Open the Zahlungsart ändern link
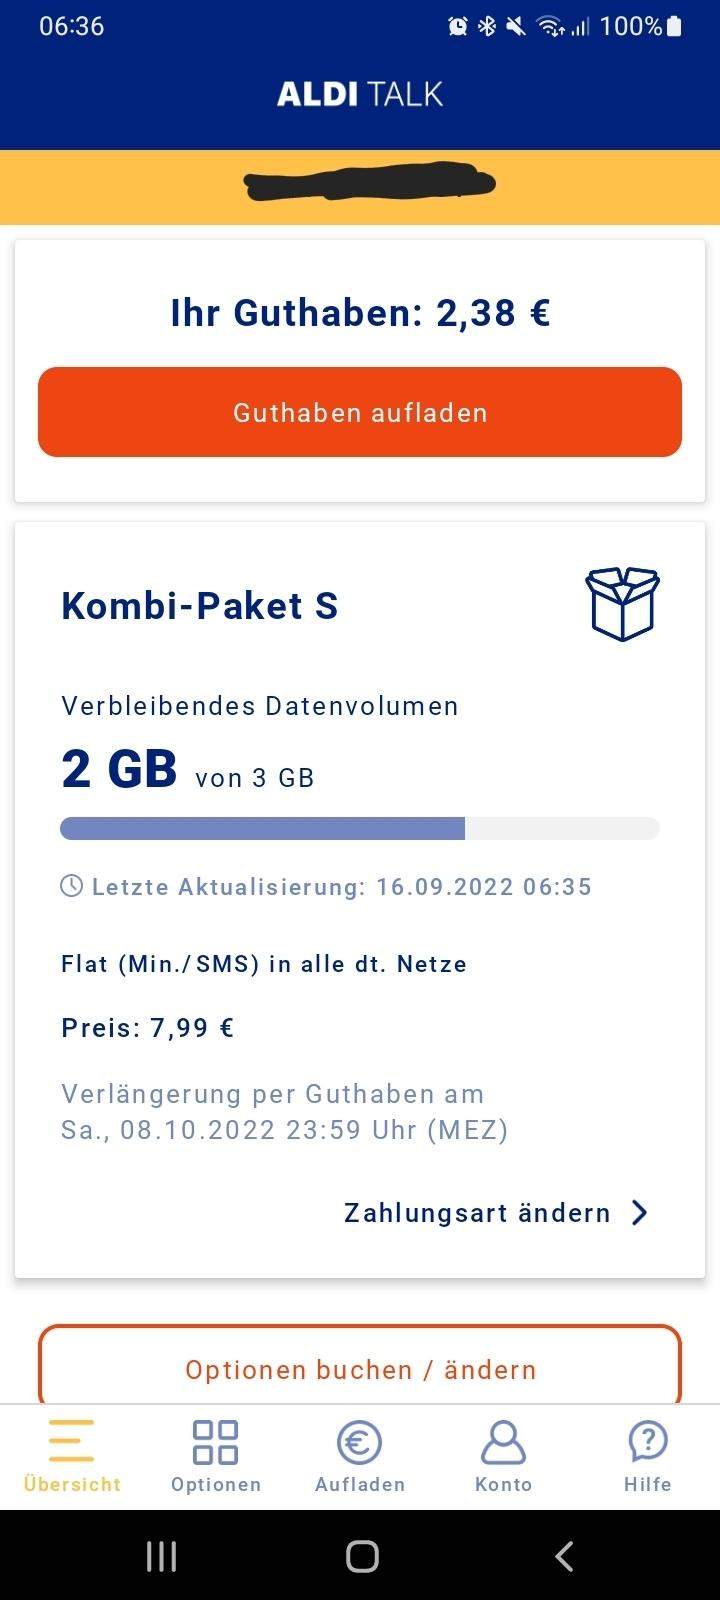Image resolution: width=720 pixels, height=1600 pixels. (477, 1213)
